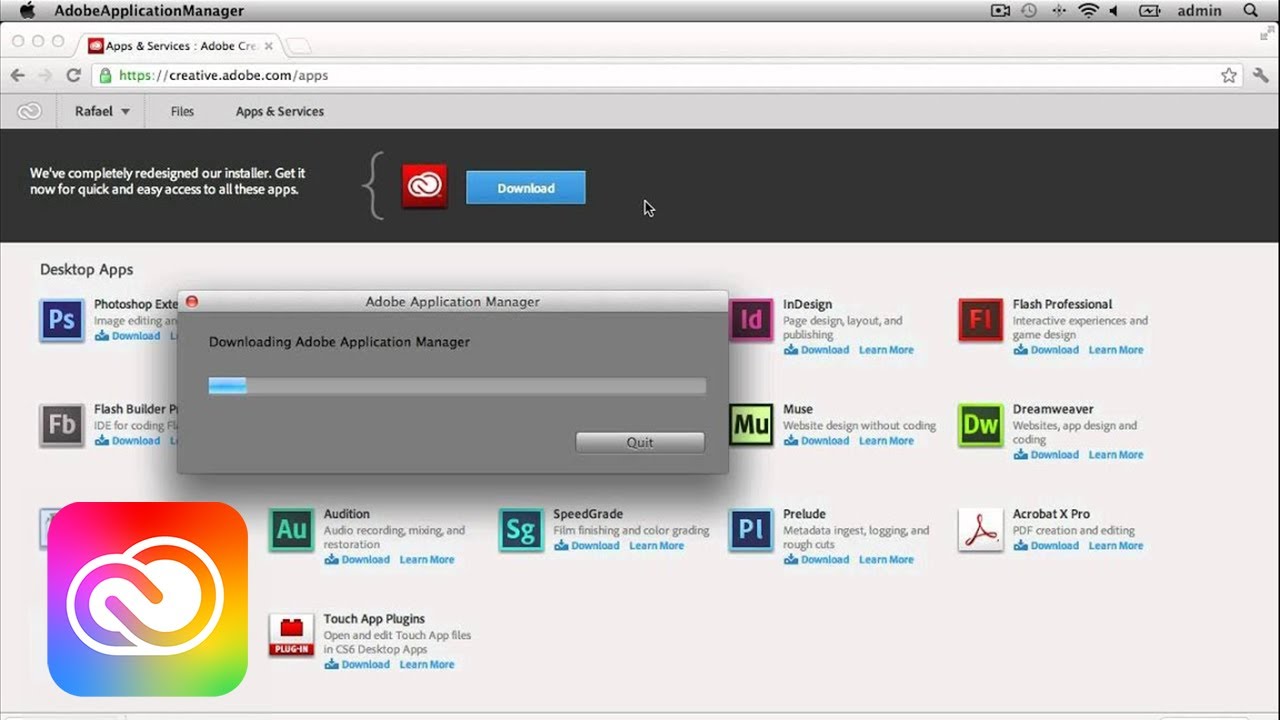The width and height of the screenshot is (1280, 720).
Task: Download Muse
Action: (x=816, y=441)
